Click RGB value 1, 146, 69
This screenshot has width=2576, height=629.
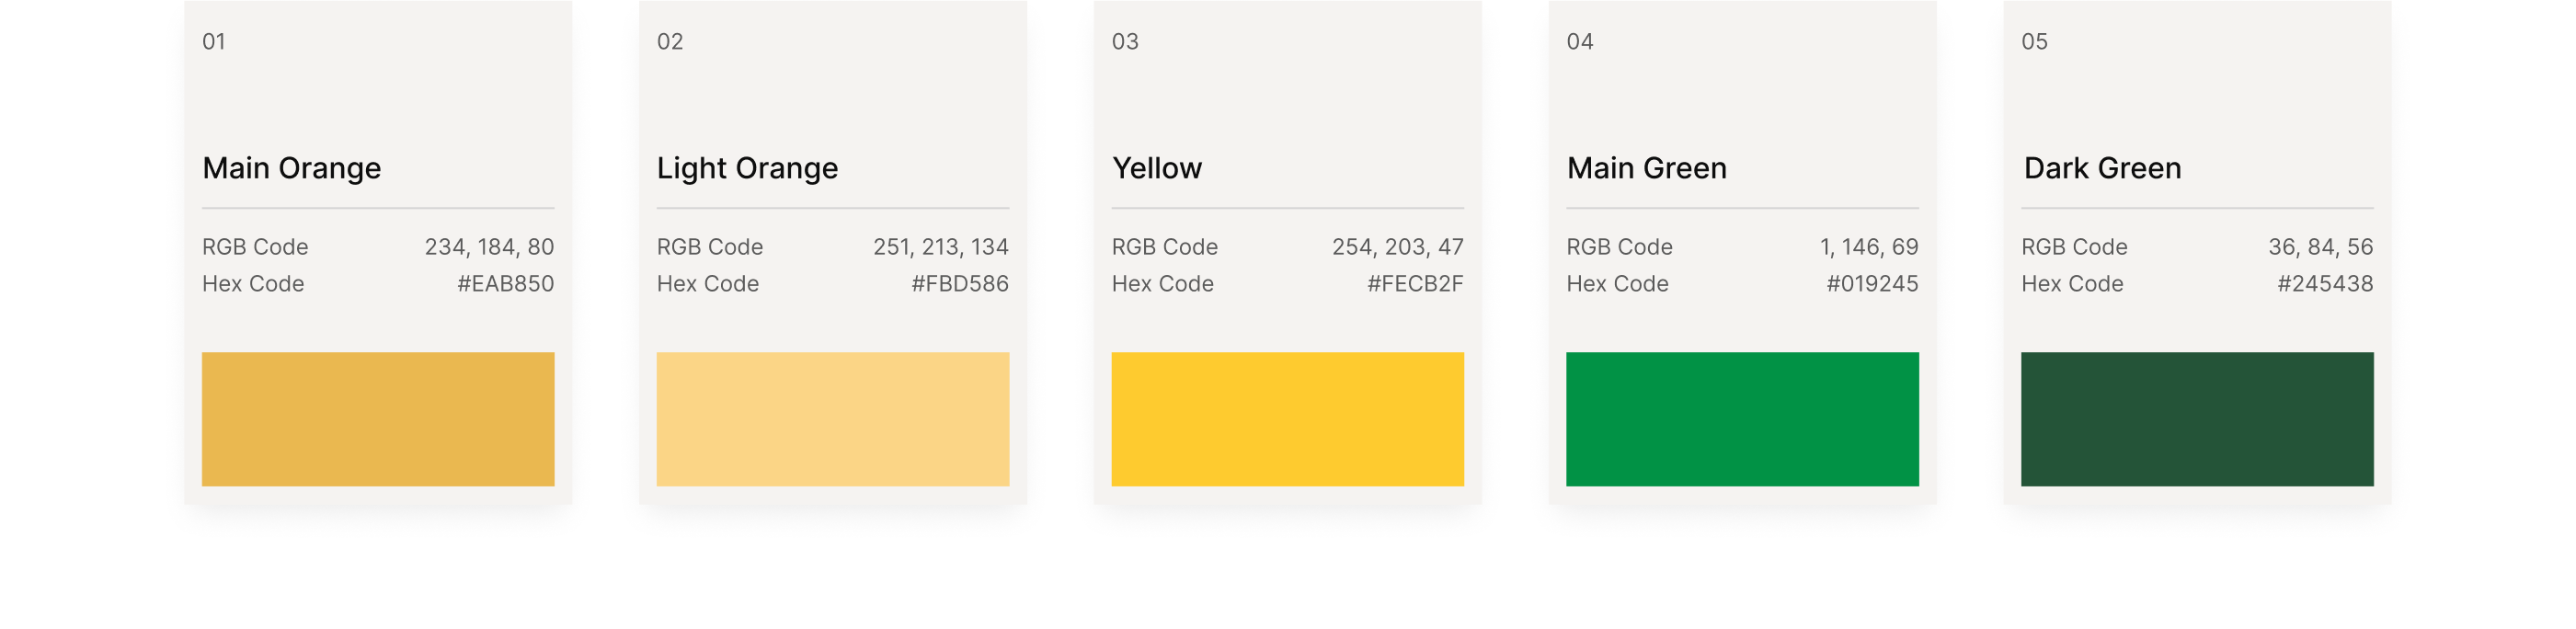(1868, 247)
